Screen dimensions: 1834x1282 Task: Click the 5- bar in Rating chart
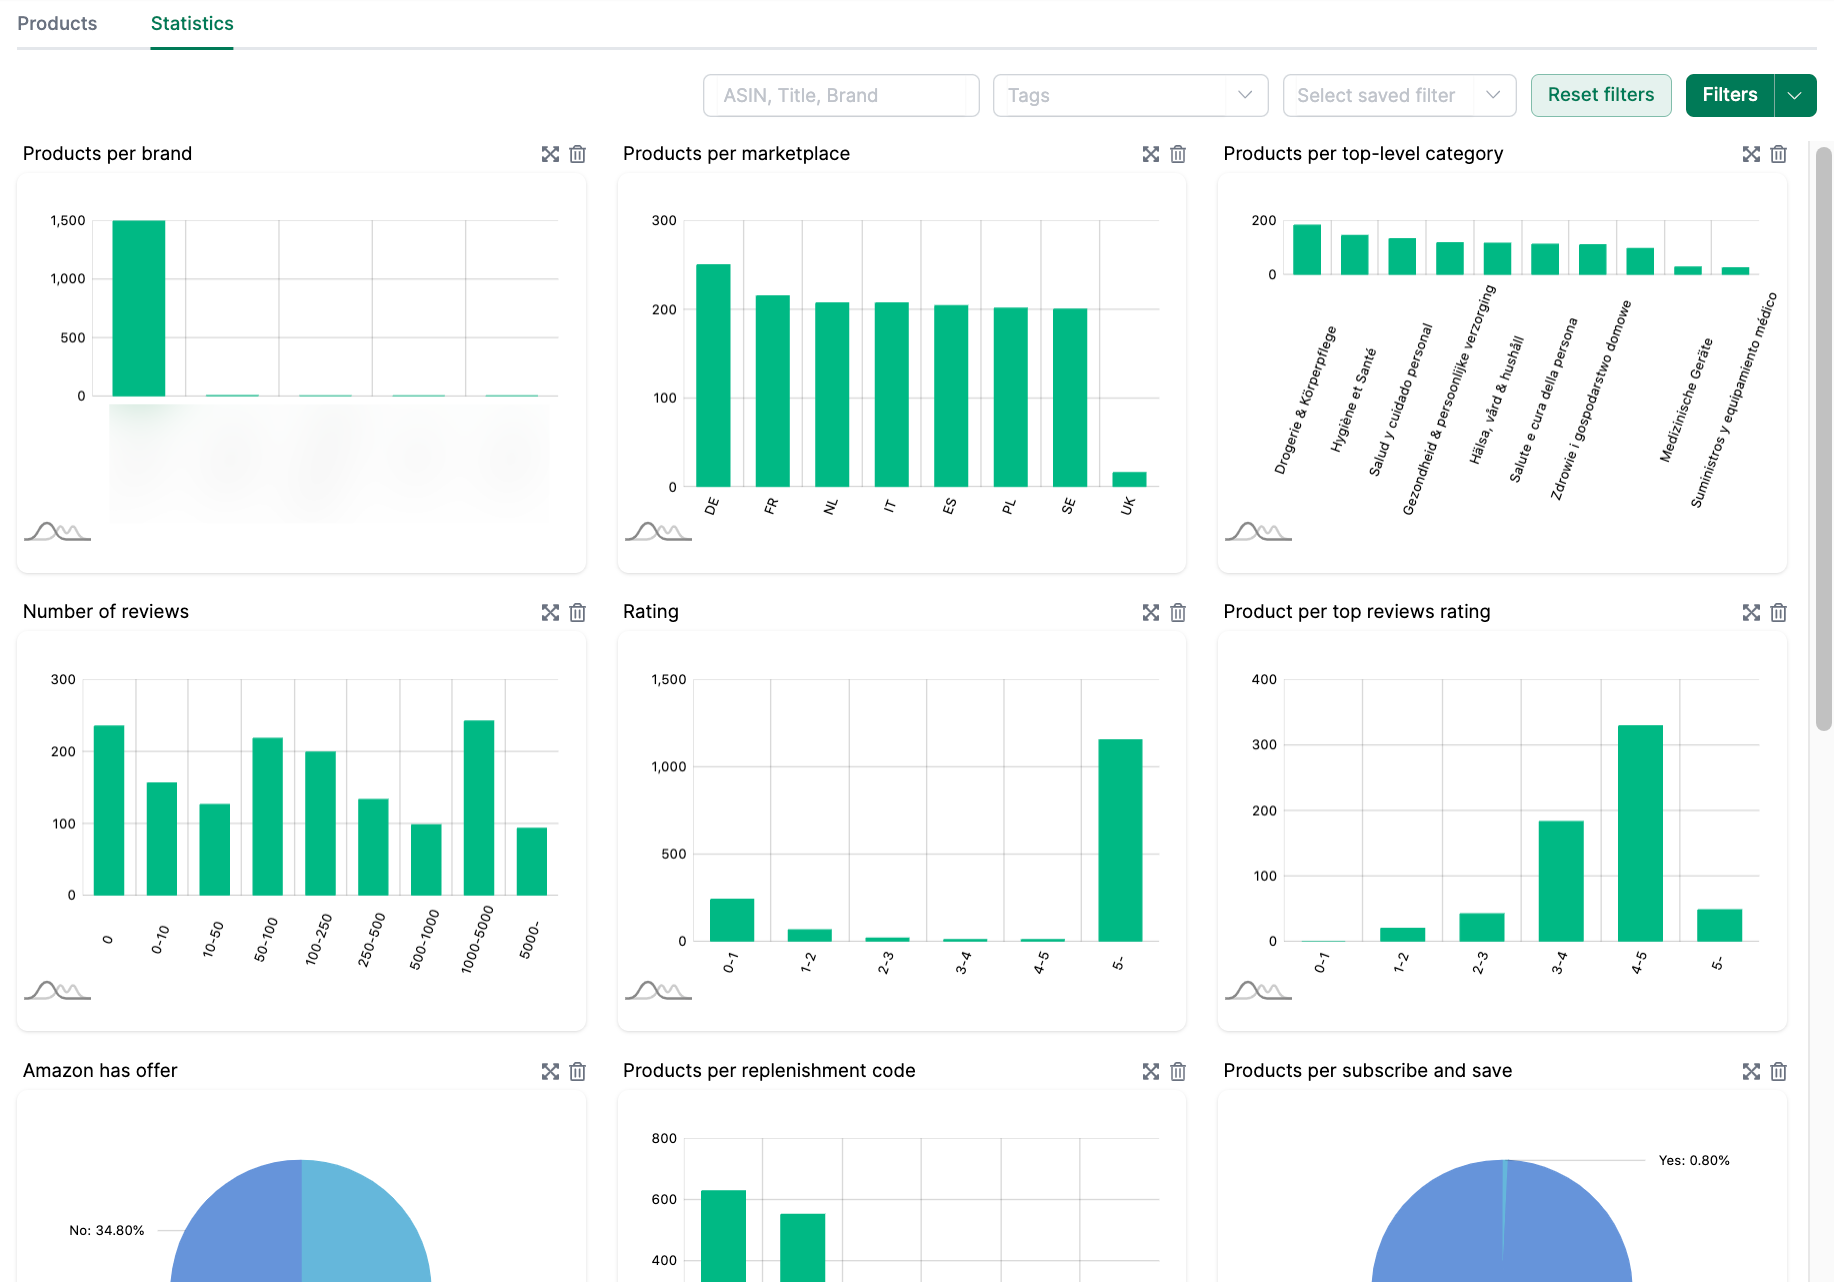1120,840
